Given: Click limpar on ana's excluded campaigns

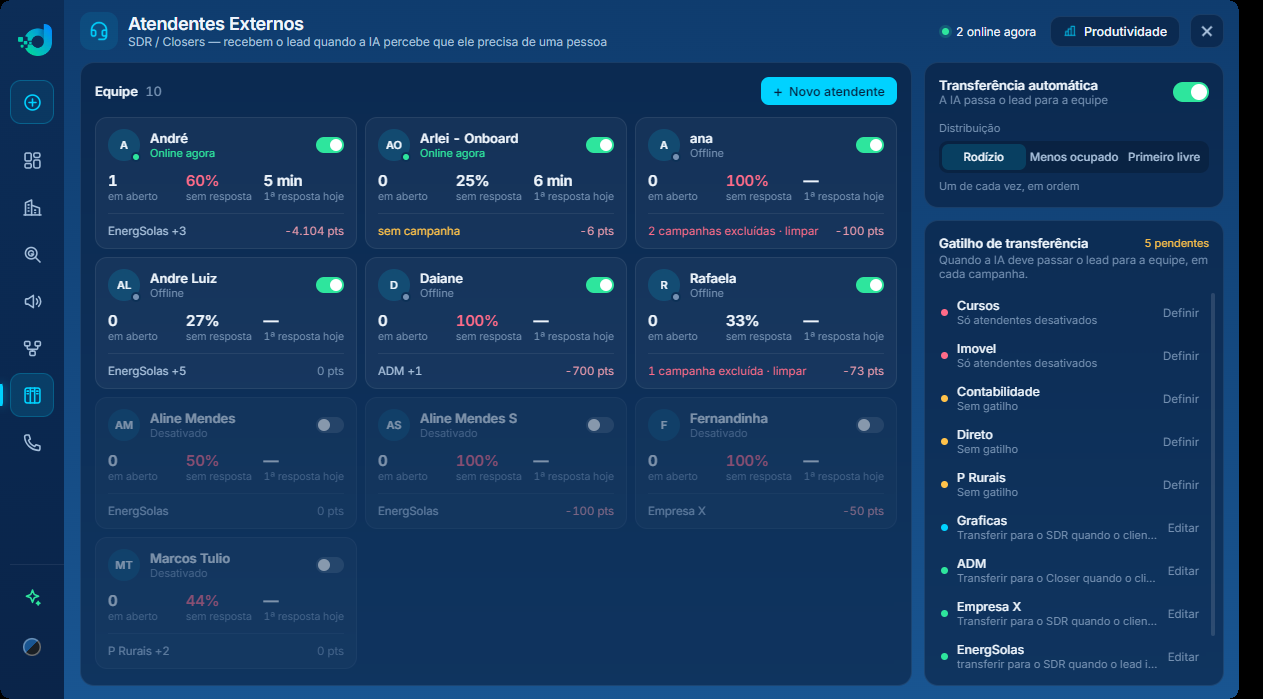Looking at the screenshot, I should point(801,231).
